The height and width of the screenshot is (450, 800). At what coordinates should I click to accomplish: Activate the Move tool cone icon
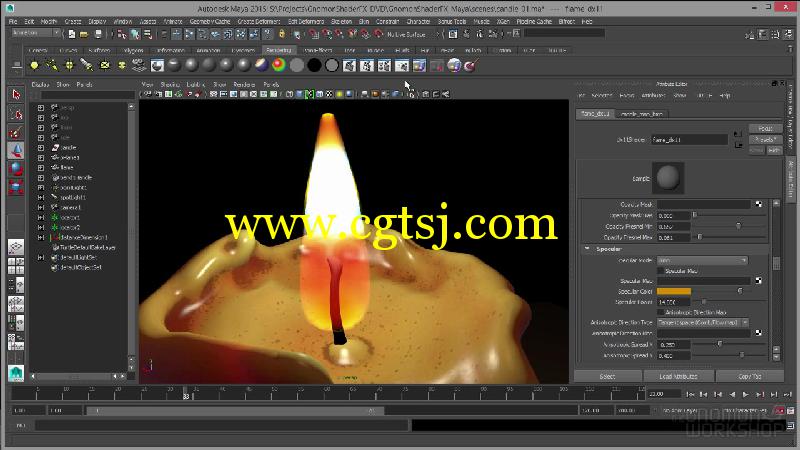16,151
